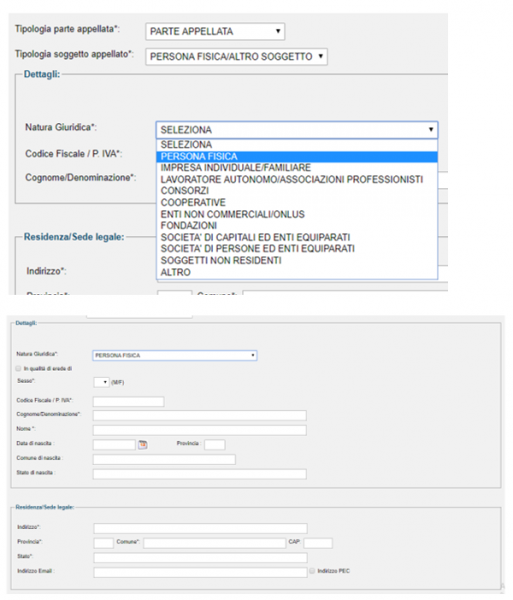The width and height of the screenshot is (513, 600).
Task: Click the CAP input field
Action: (318, 543)
